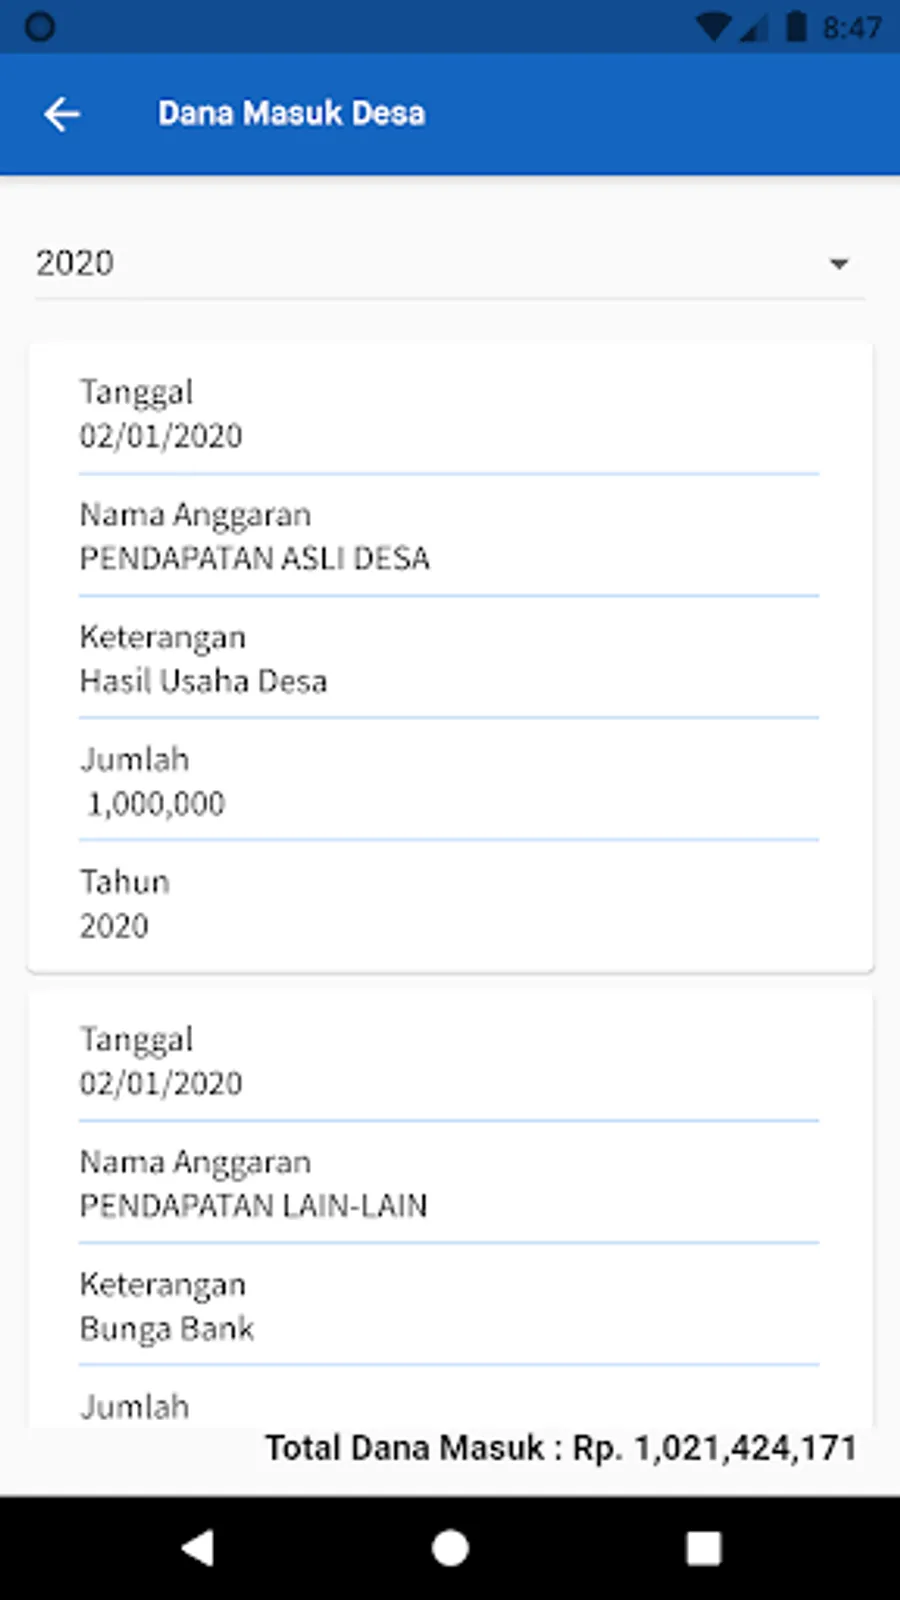Viewport: 900px width, 1600px height.
Task: Tap the back arrow in header
Action: (x=62, y=114)
